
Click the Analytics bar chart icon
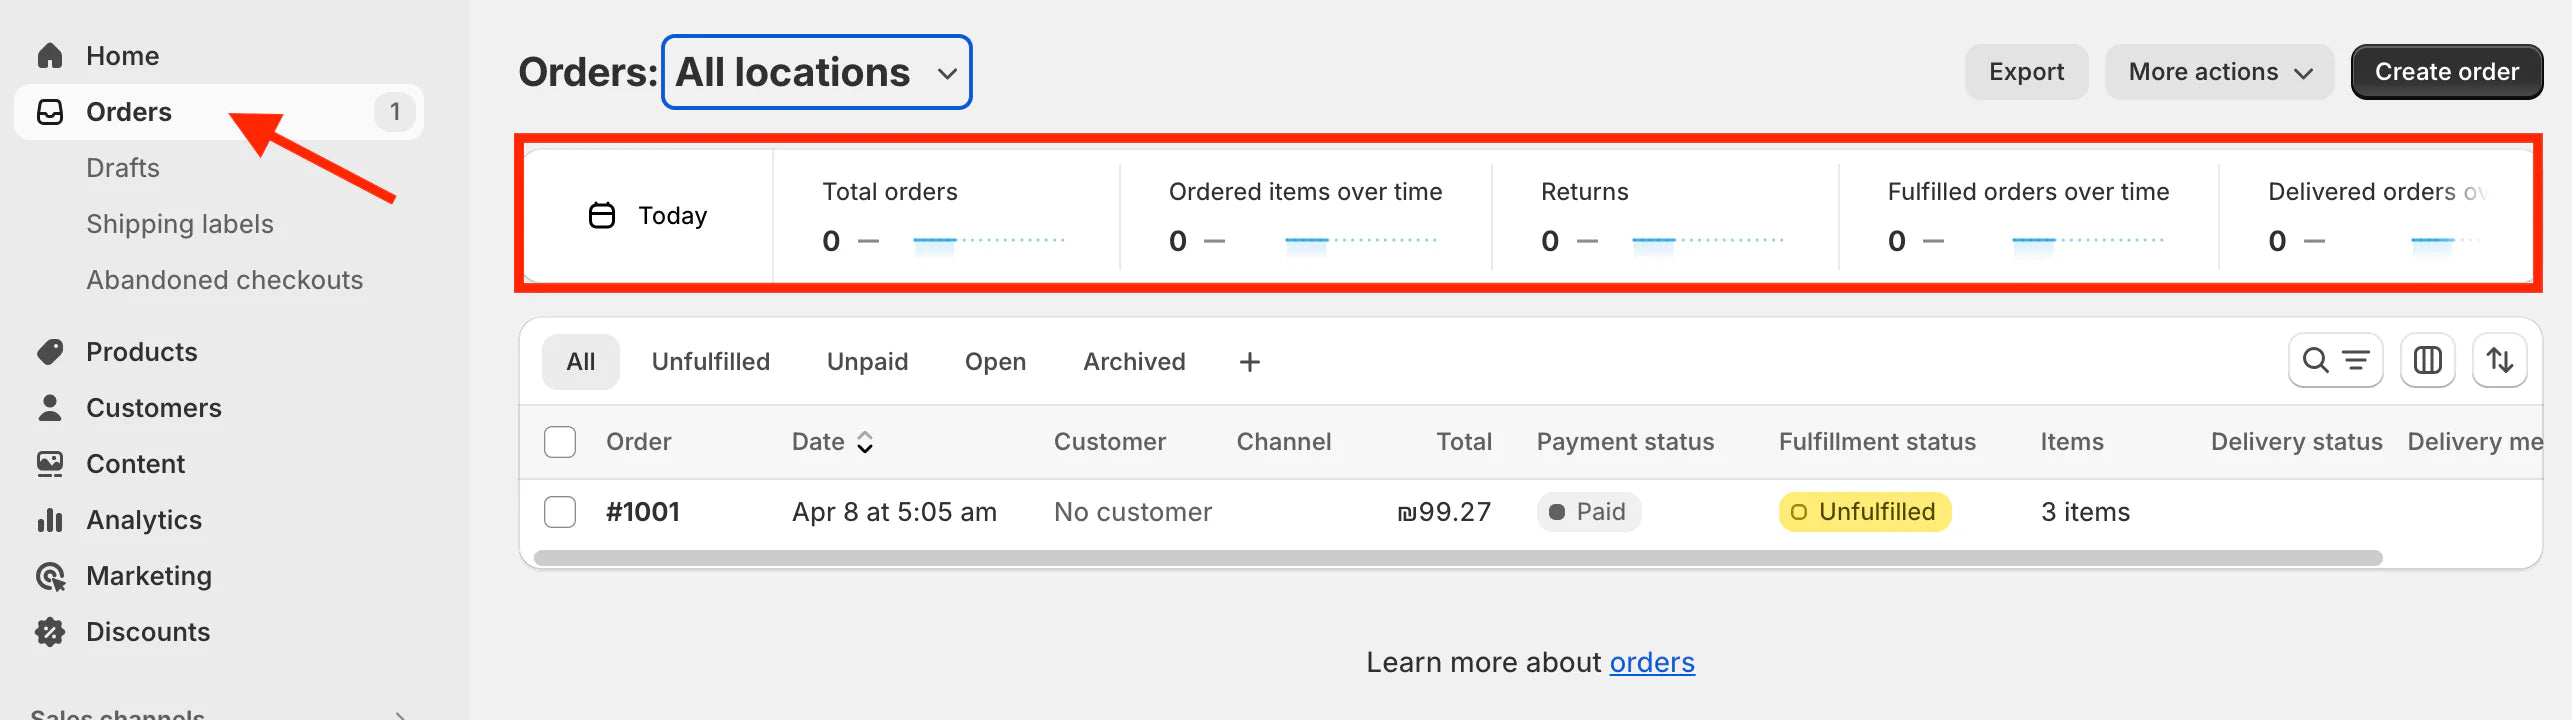pyautogui.click(x=50, y=520)
